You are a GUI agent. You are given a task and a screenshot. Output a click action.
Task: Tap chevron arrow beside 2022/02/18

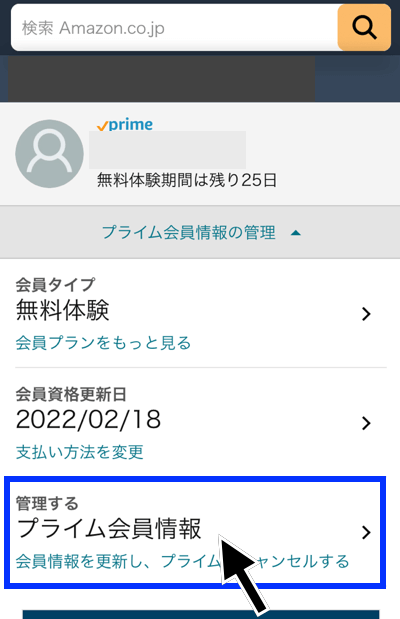pyautogui.click(x=366, y=423)
